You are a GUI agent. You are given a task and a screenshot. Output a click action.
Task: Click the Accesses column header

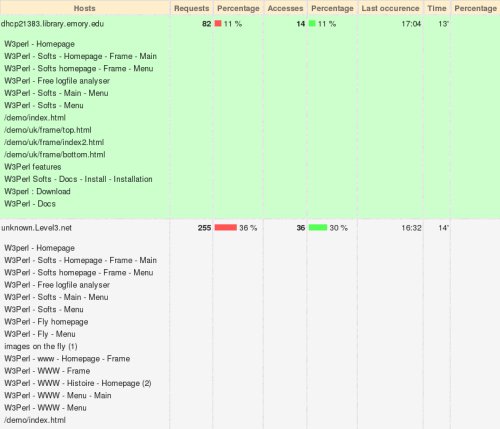pos(285,9)
